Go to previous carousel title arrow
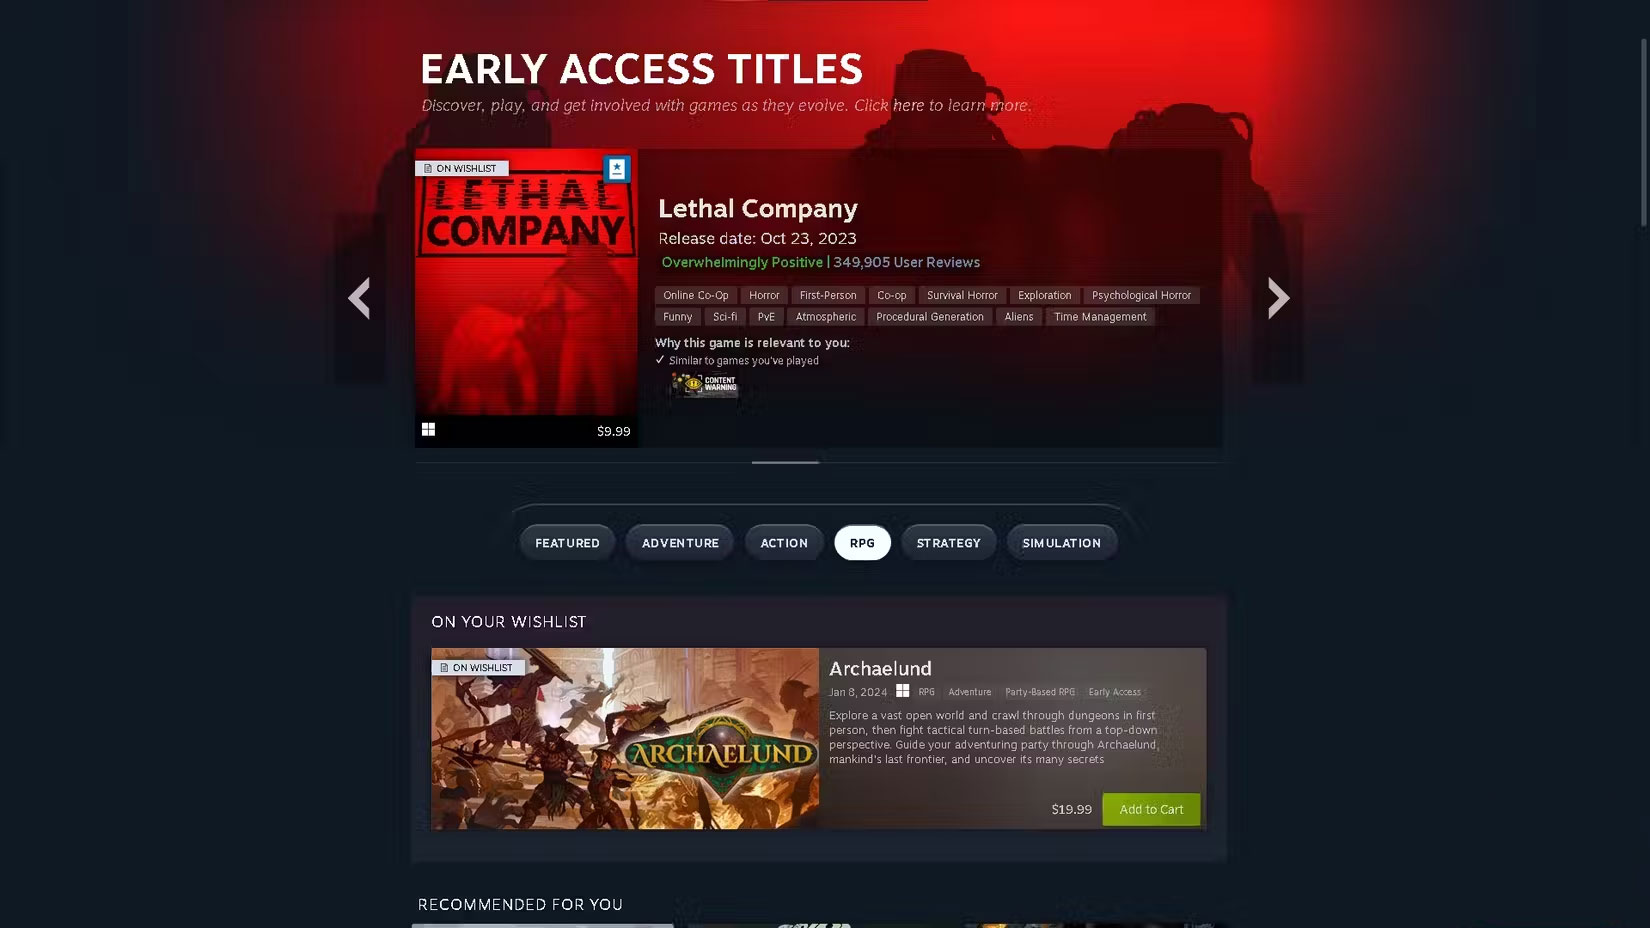The width and height of the screenshot is (1650, 928). click(359, 298)
